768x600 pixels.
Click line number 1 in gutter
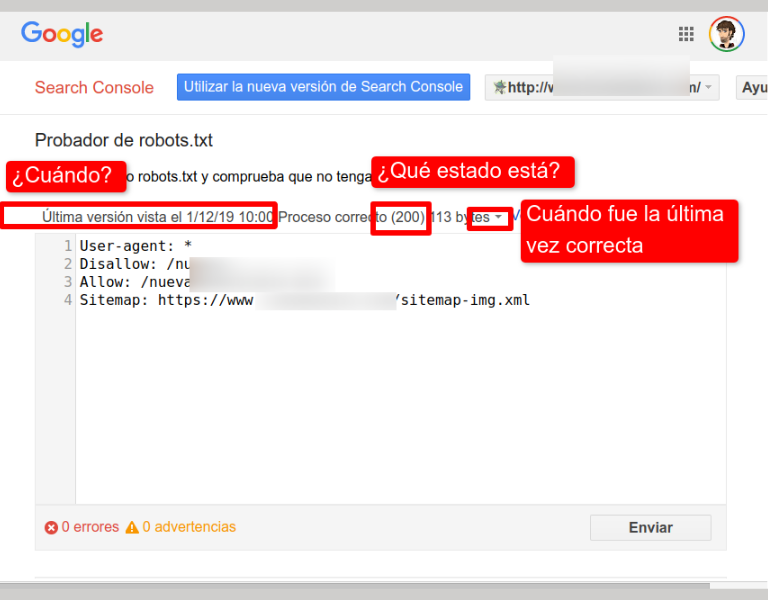[68, 246]
